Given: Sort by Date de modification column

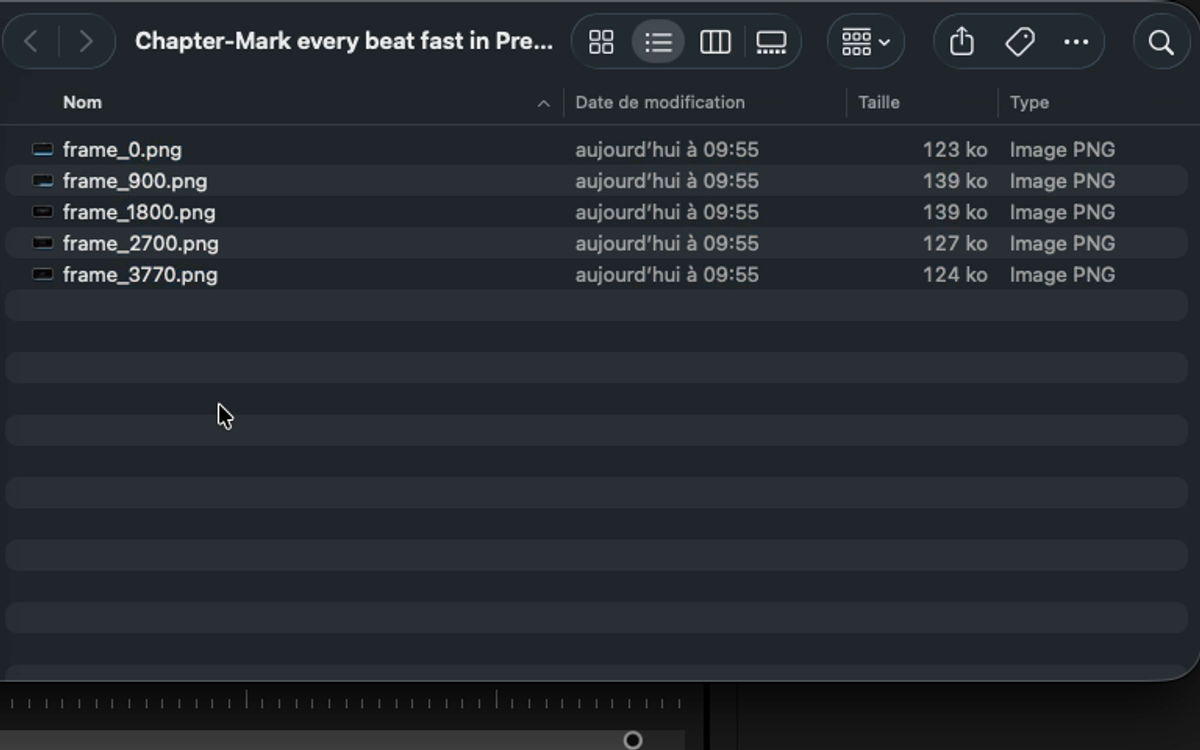Looking at the screenshot, I should 660,102.
